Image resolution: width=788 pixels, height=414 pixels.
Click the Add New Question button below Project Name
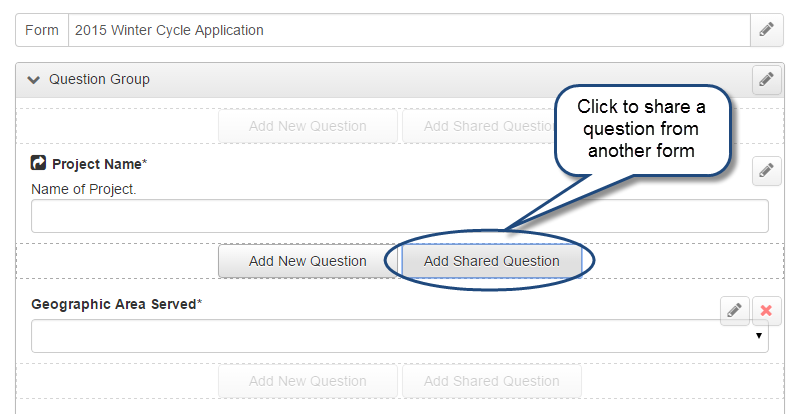[x=308, y=261]
